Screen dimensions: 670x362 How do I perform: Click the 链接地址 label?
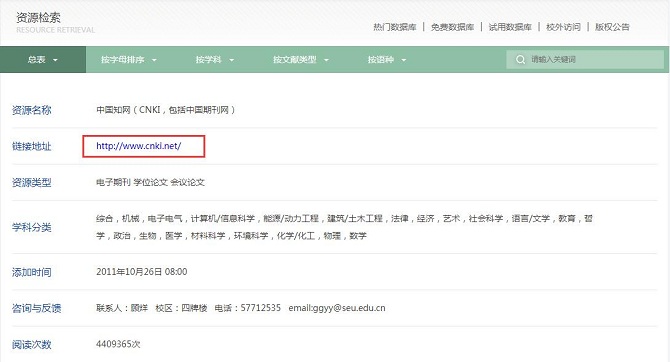point(32,147)
